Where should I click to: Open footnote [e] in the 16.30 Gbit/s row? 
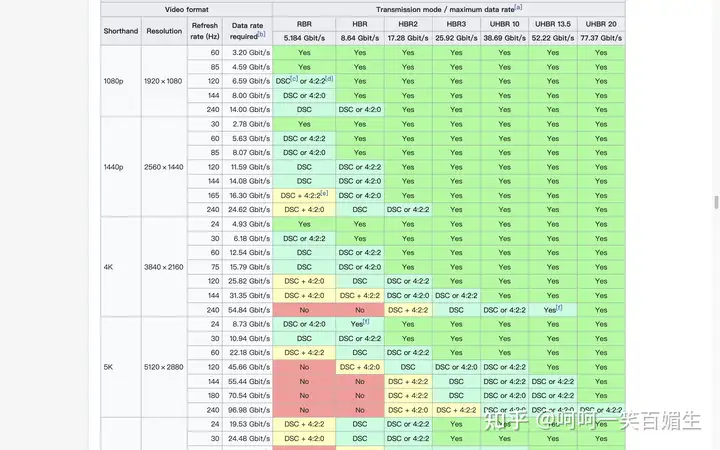coord(324,193)
